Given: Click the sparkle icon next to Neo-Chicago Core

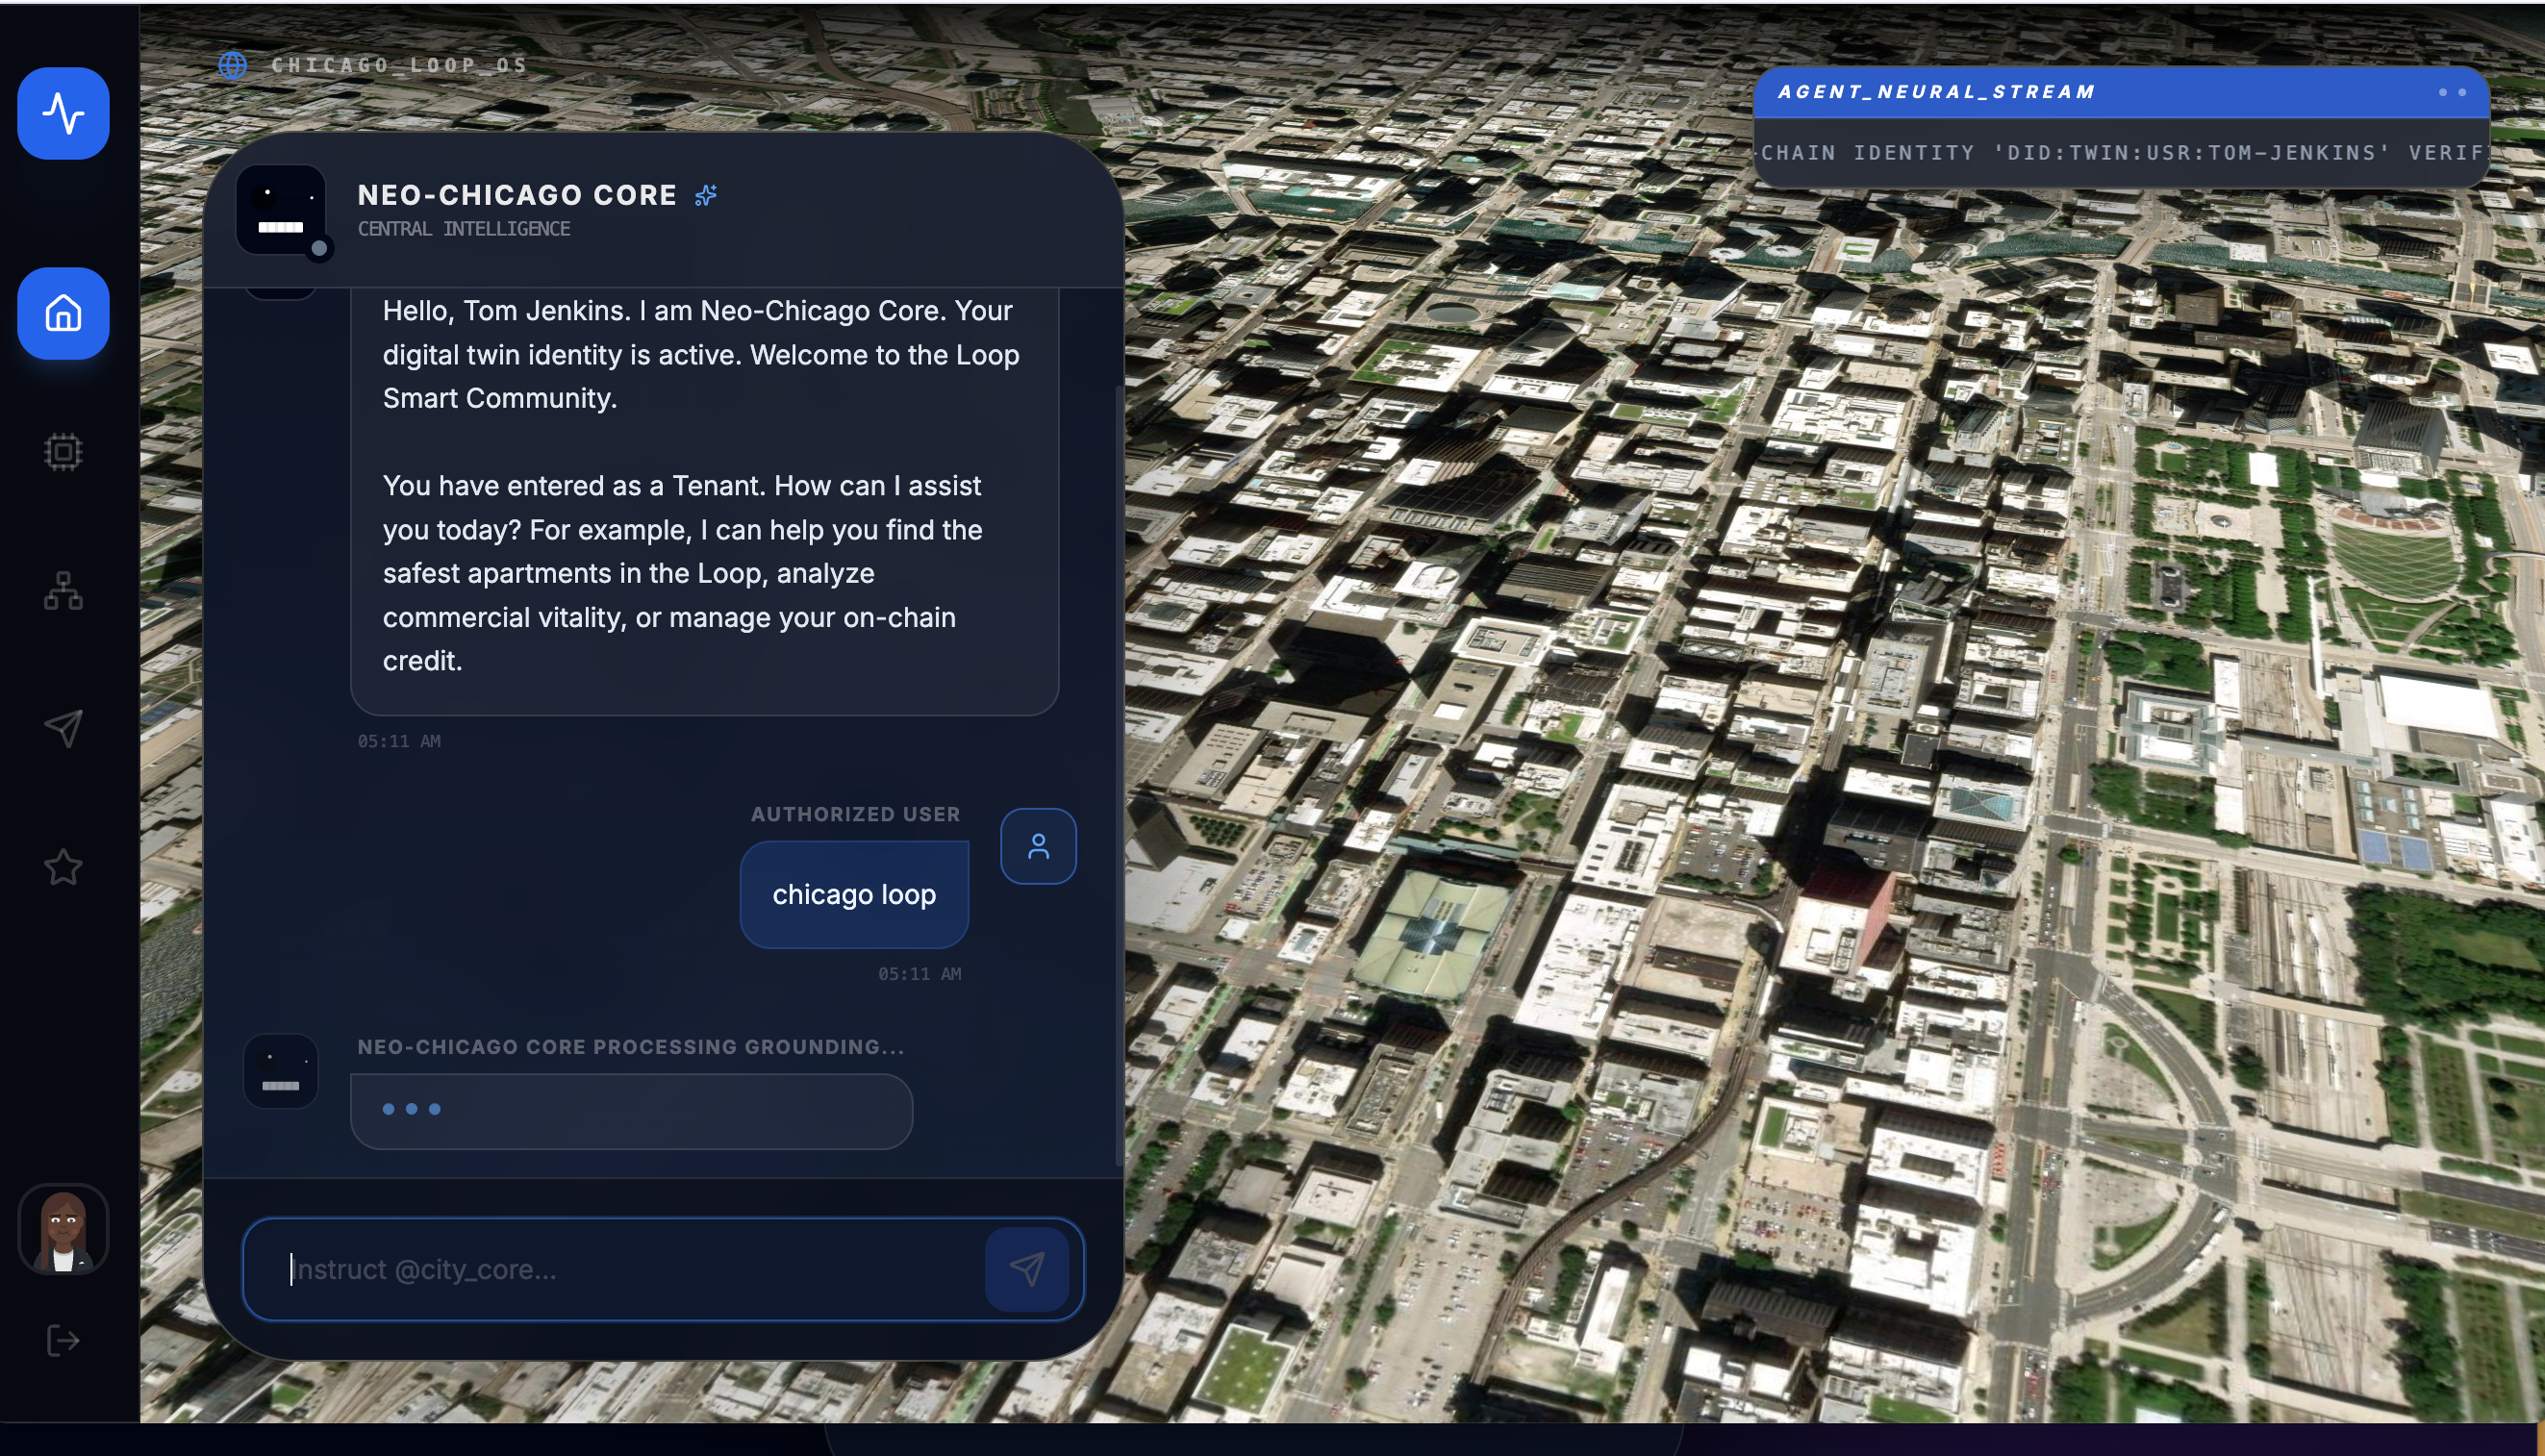Looking at the screenshot, I should [x=706, y=195].
